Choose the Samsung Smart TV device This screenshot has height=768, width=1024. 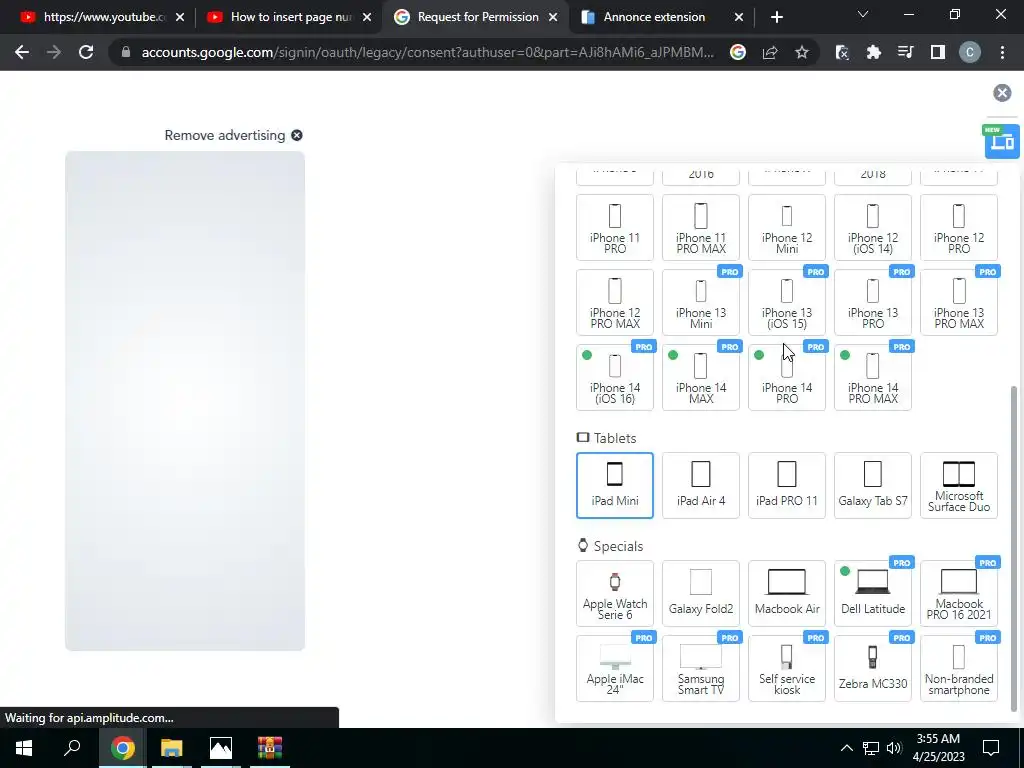(701, 668)
